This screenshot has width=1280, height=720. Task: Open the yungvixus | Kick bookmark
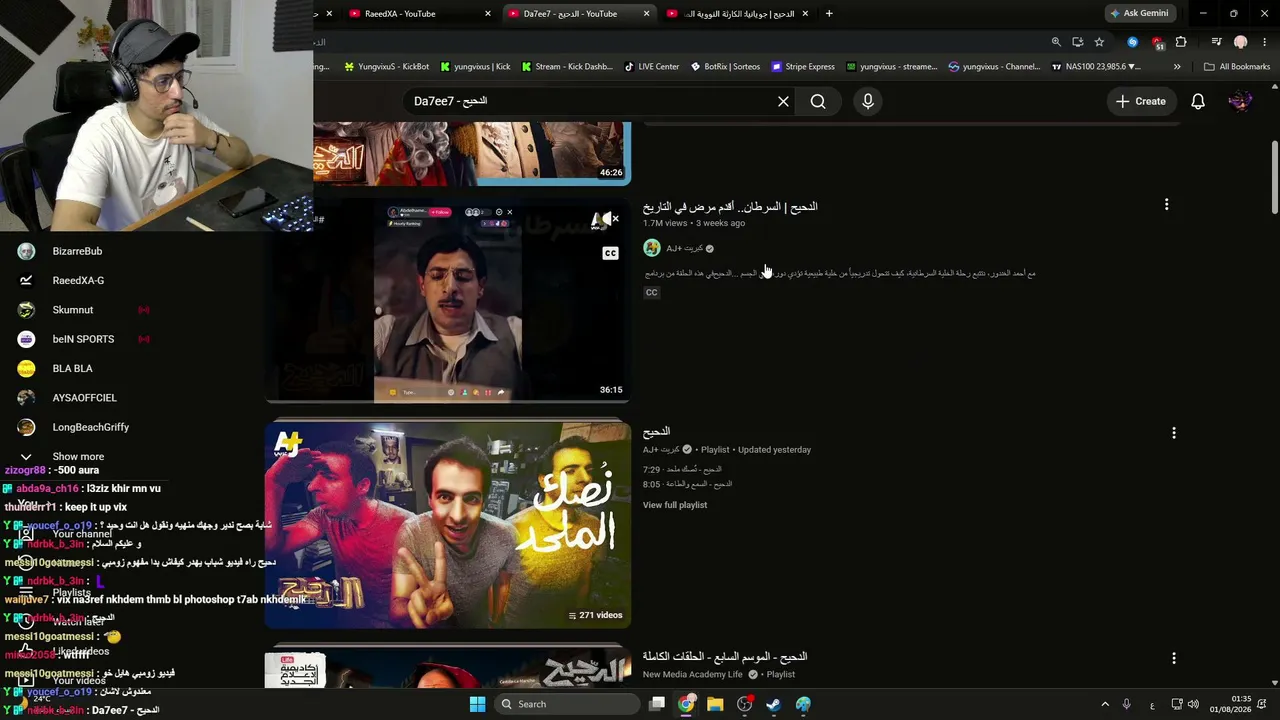[475, 67]
